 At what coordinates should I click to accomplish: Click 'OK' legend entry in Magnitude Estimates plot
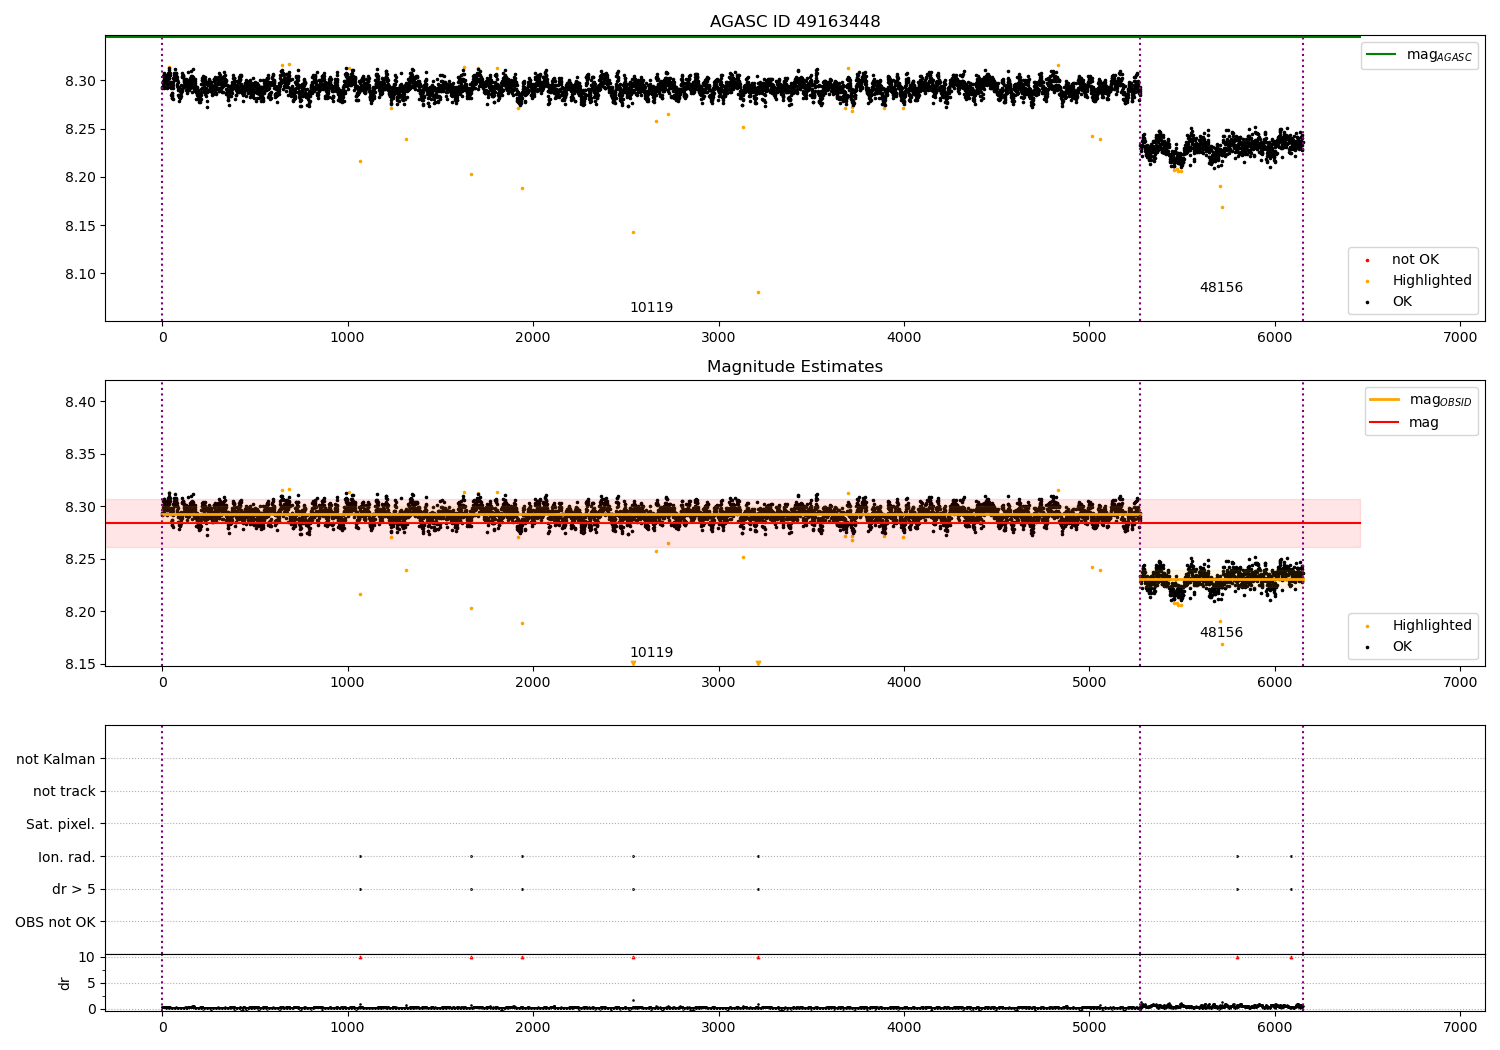pyautogui.click(x=1402, y=647)
